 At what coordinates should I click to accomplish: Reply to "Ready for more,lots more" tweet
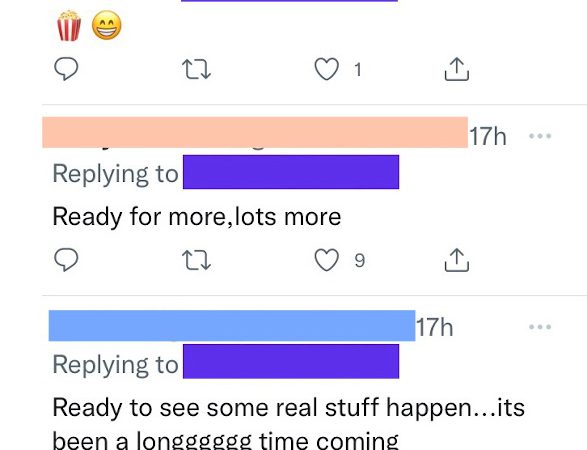coord(66,259)
